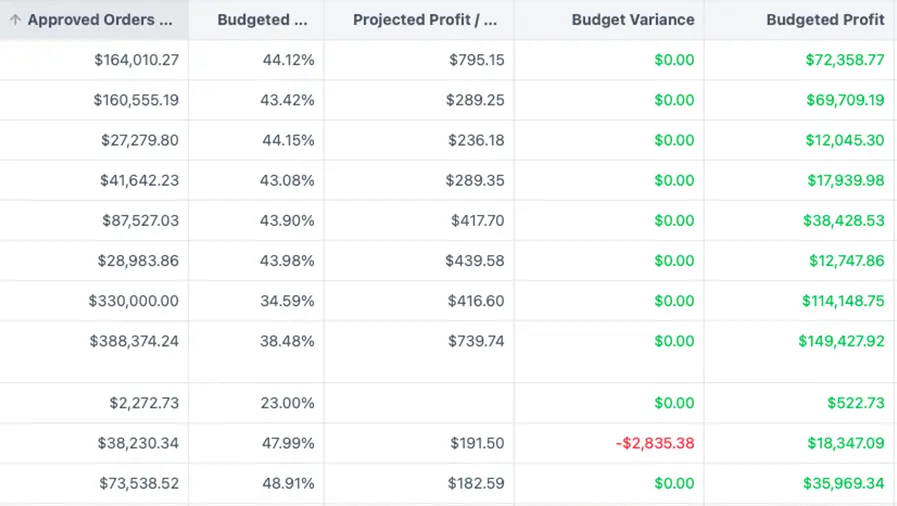Select the $164,010.27 approved orders cell
This screenshot has height=506, width=897.
point(136,60)
